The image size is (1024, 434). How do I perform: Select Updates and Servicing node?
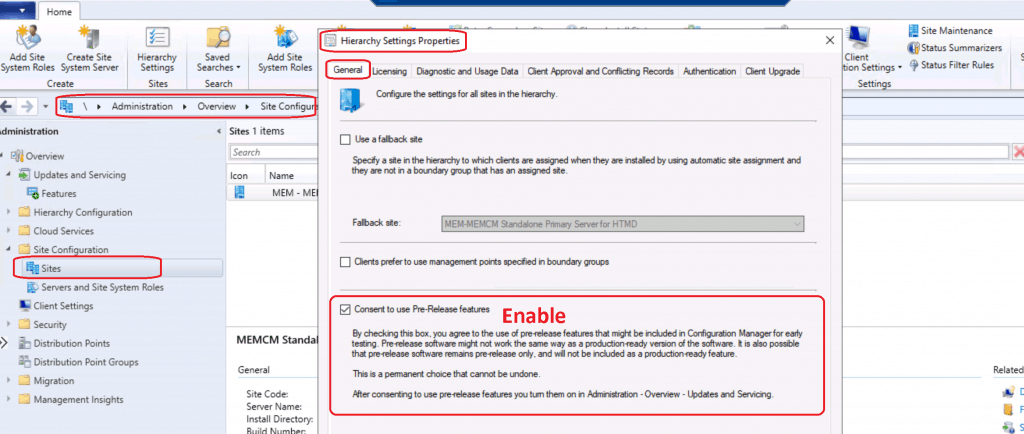click(72, 175)
